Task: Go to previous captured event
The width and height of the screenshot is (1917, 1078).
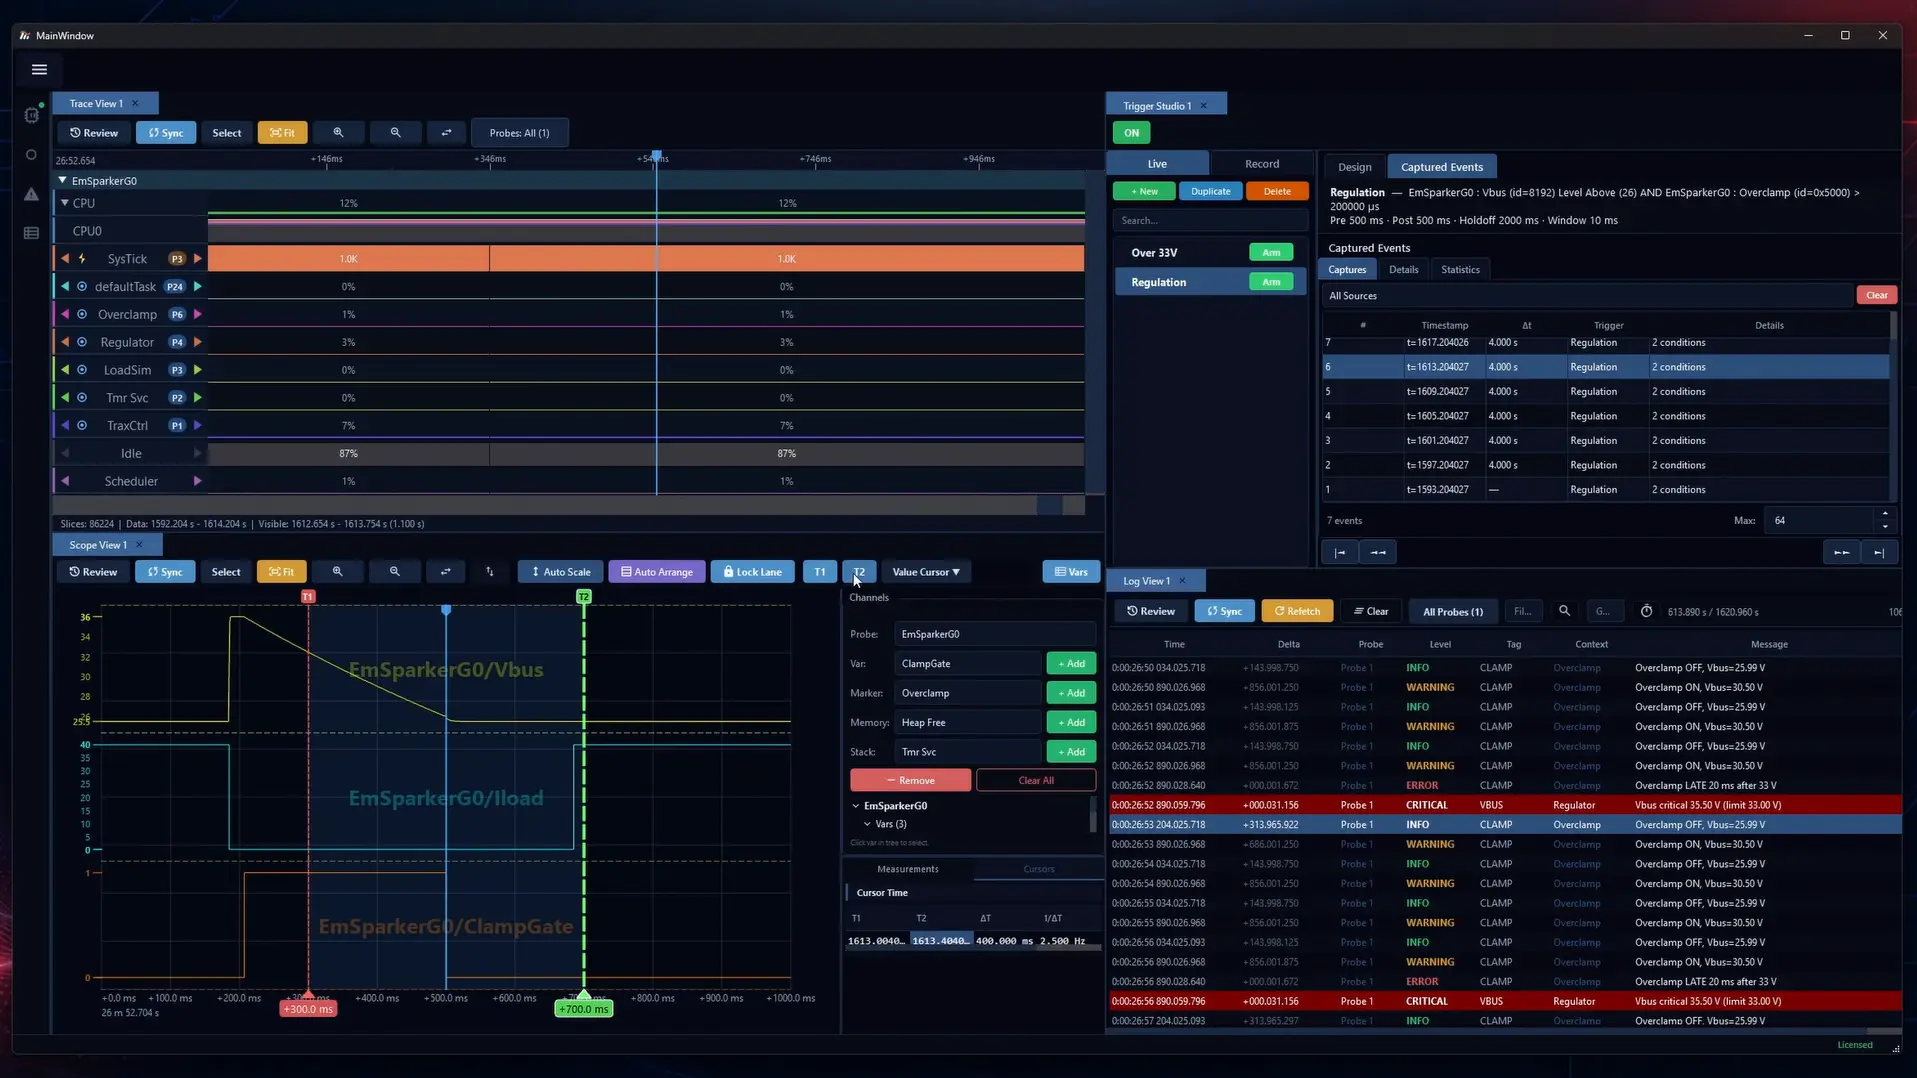Action: tap(1377, 552)
